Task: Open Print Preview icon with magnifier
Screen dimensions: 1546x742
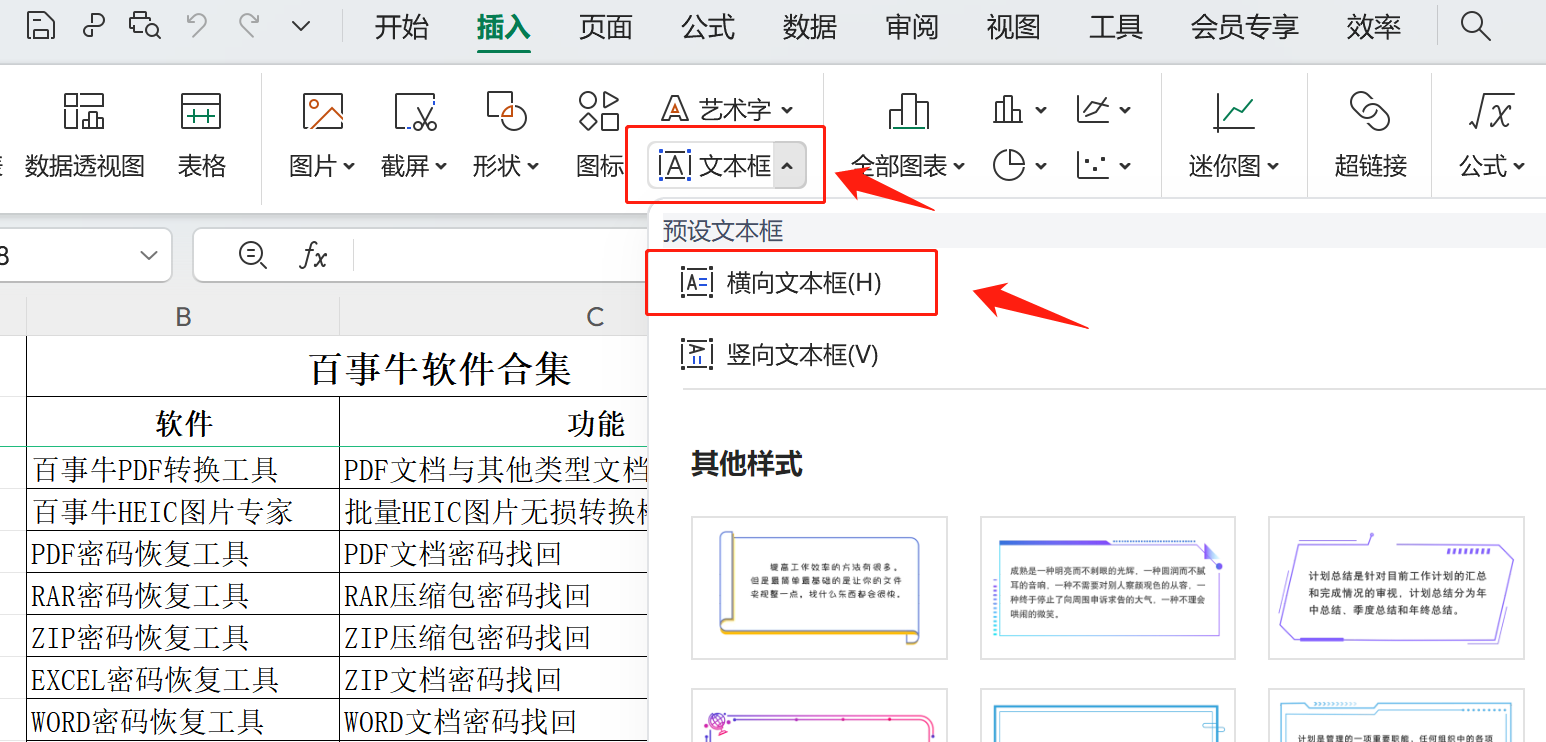Action: click(145, 26)
